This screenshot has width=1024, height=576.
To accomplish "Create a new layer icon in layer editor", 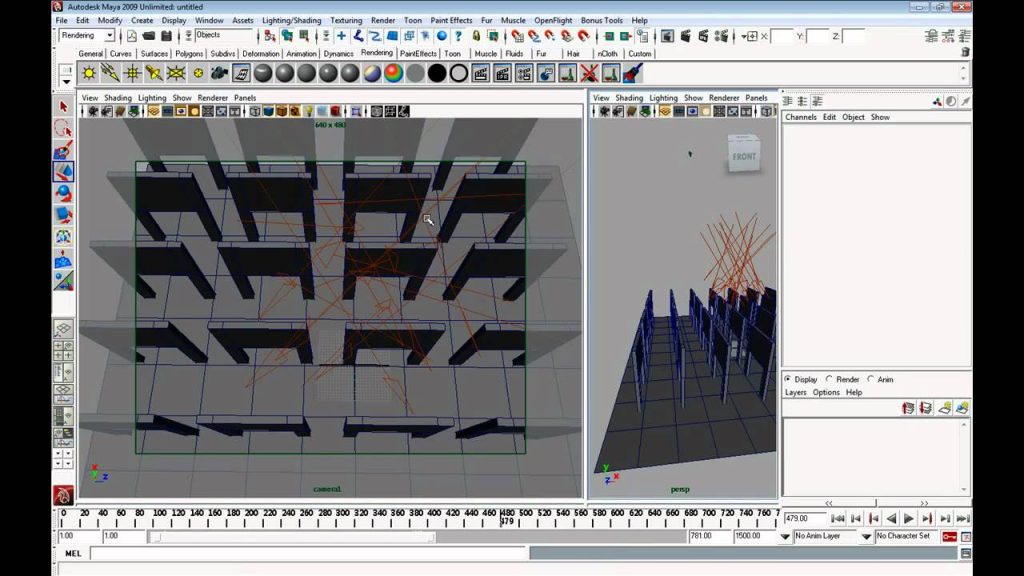I will (x=944, y=408).
